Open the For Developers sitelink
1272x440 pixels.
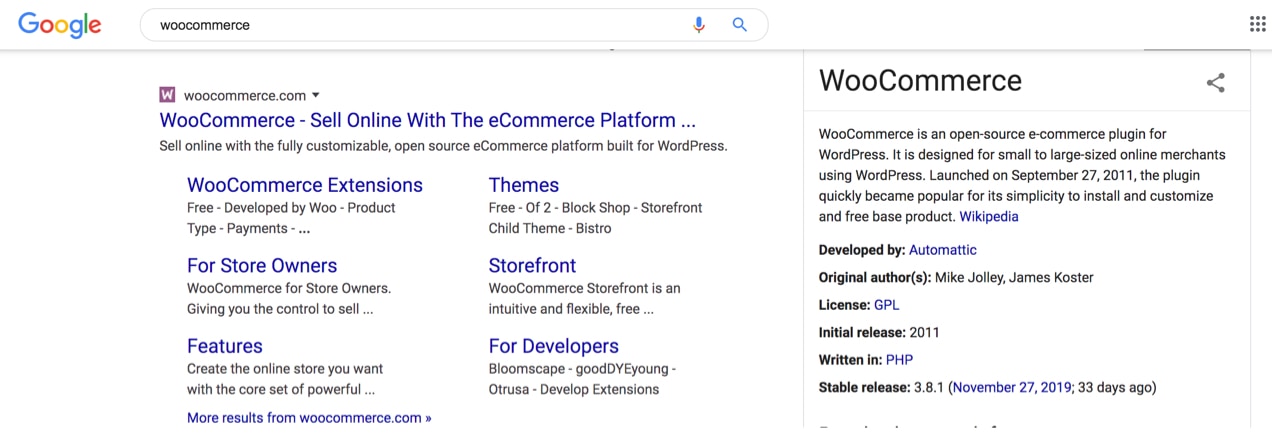pyautogui.click(x=553, y=346)
